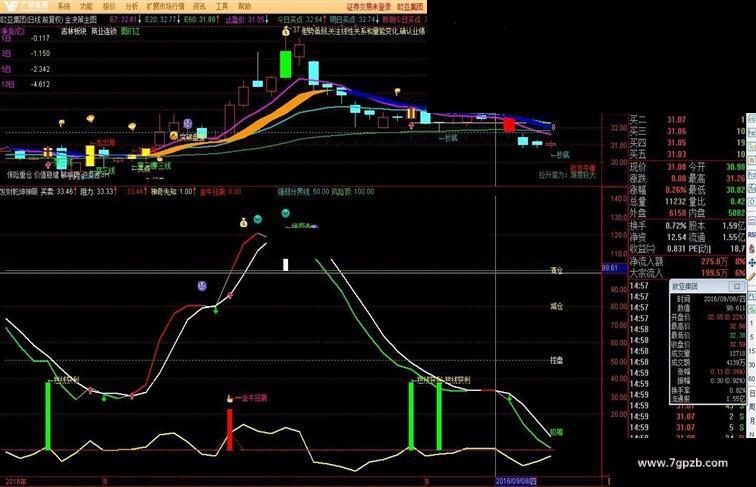Click the large green candlestick at the price peak
Image resolution: width=756 pixels, height=487 pixels.
coord(285,64)
